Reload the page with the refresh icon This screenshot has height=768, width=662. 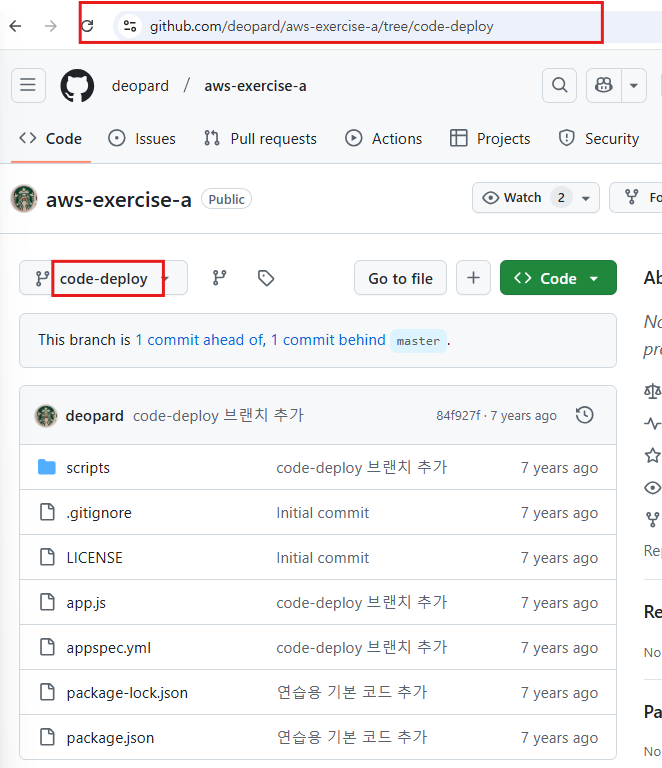coord(88,26)
